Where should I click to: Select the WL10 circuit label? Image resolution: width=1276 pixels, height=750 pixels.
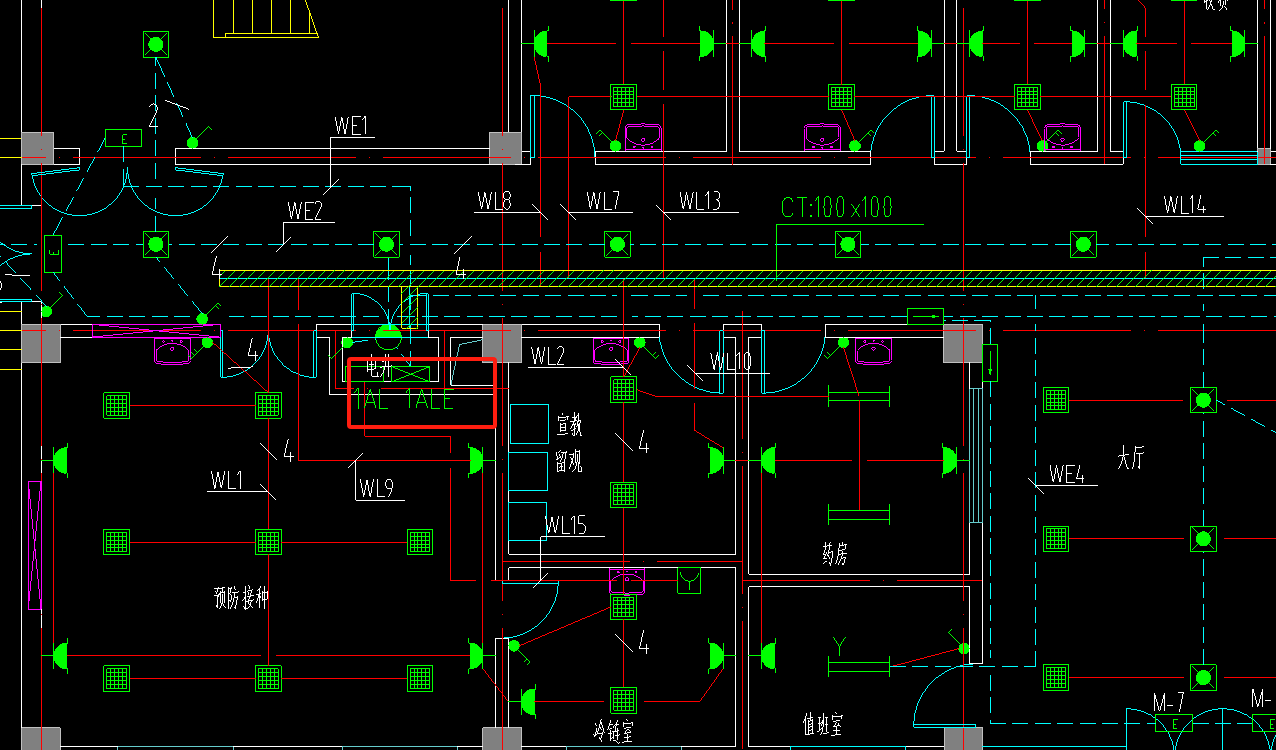[731, 361]
